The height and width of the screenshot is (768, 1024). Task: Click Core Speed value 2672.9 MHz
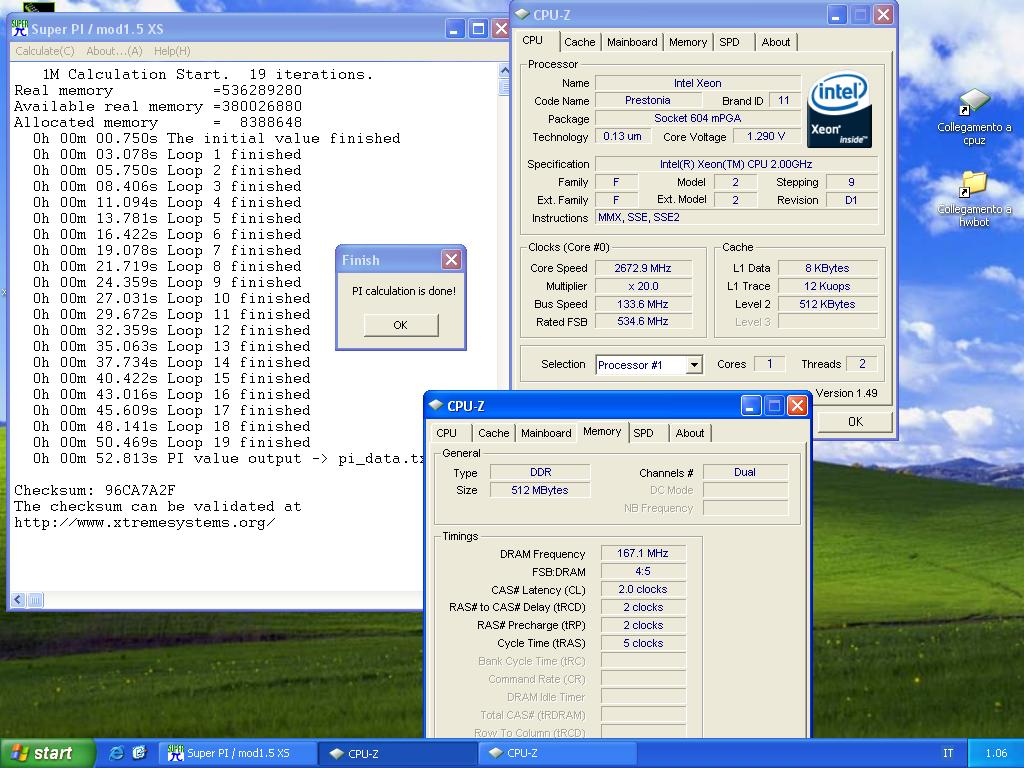click(x=643, y=268)
